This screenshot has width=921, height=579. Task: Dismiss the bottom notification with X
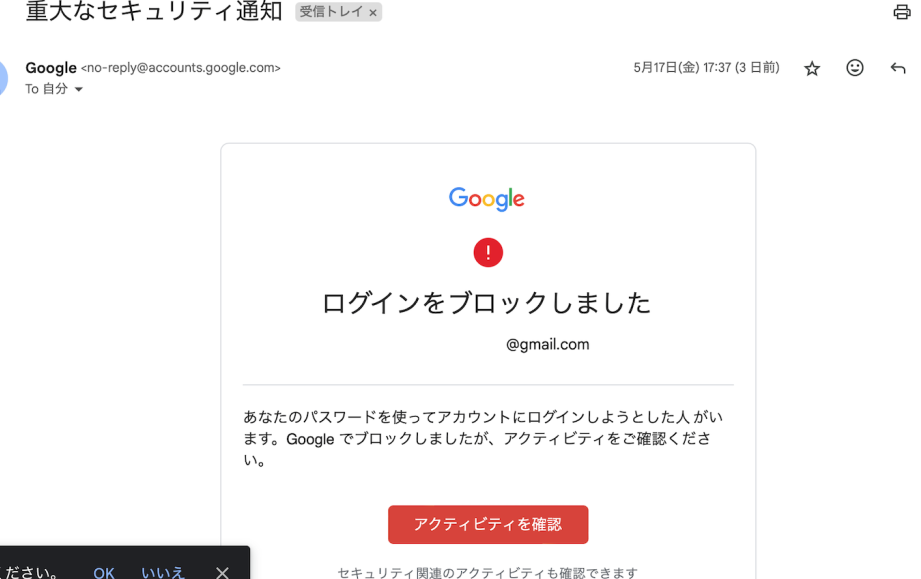(222, 573)
